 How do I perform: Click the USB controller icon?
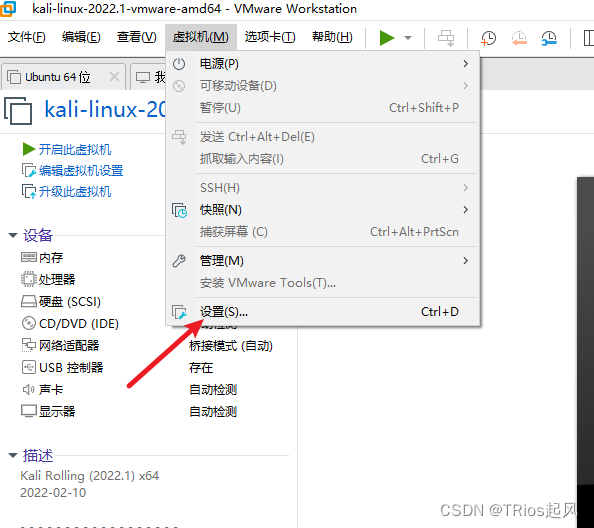pos(29,367)
